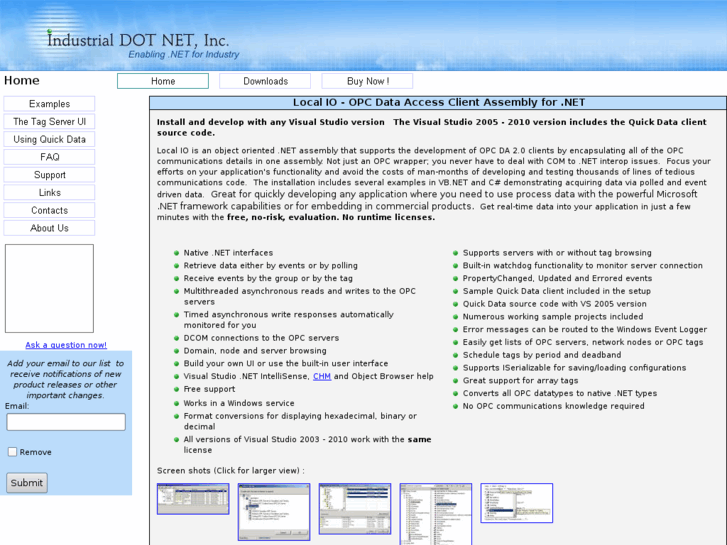Click 'Screen shots (Click for larger view)' caption

(x=230, y=471)
